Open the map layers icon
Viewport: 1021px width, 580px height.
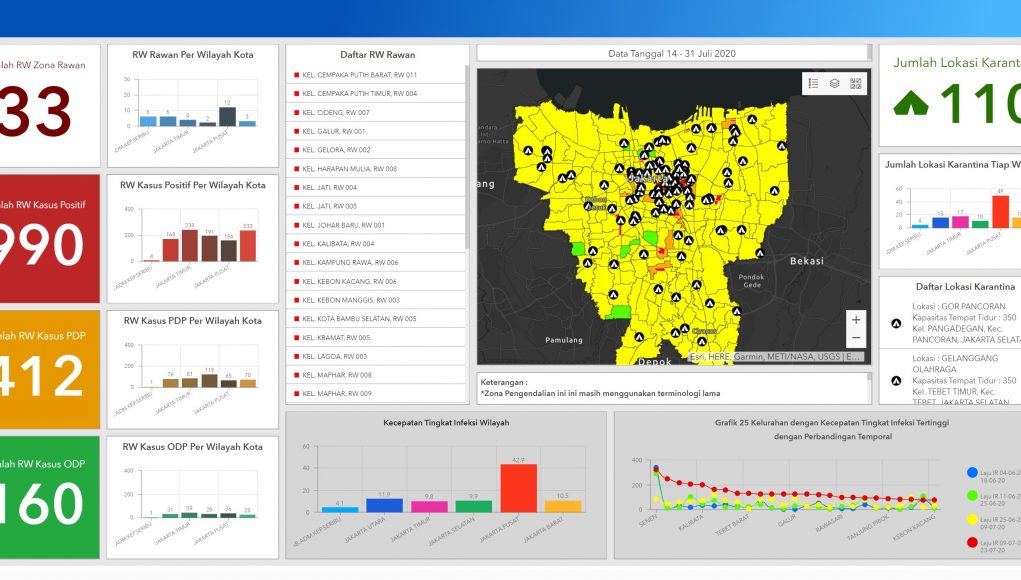pos(834,84)
